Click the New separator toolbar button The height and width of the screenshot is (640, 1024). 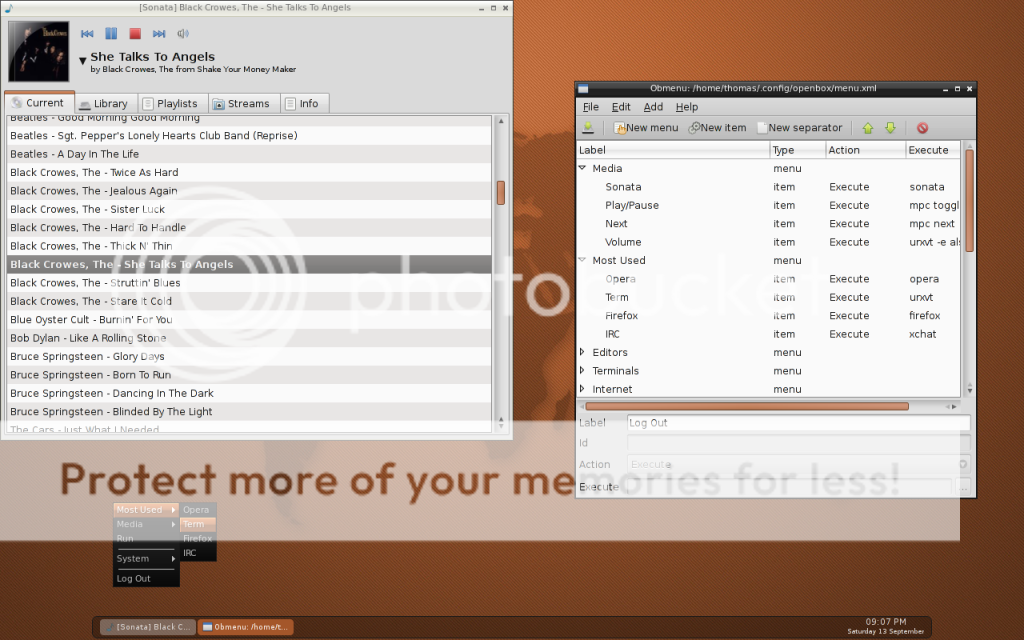[x=799, y=128]
